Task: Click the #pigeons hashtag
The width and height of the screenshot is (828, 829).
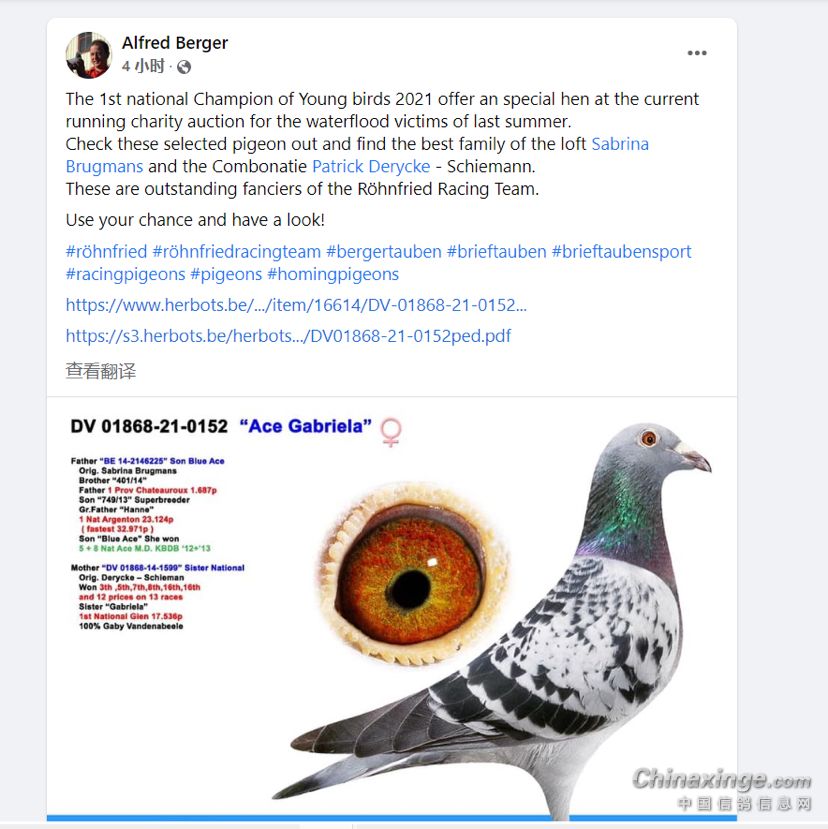Action: click(x=226, y=274)
